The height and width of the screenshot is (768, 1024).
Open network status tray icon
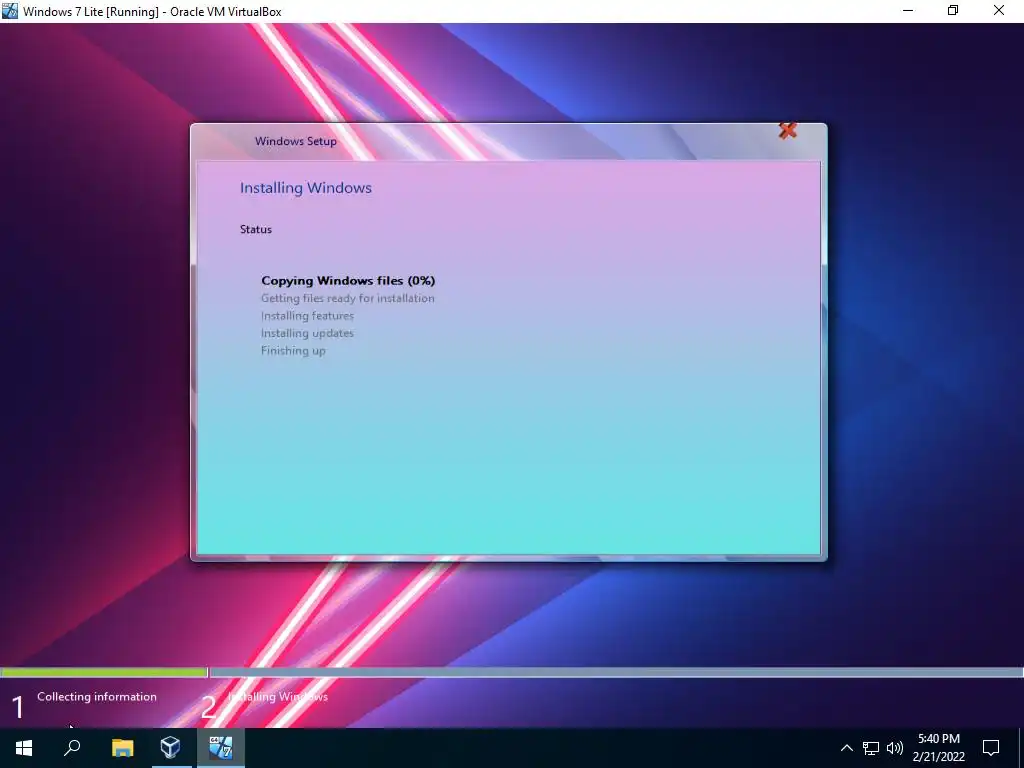coord(871,748)
